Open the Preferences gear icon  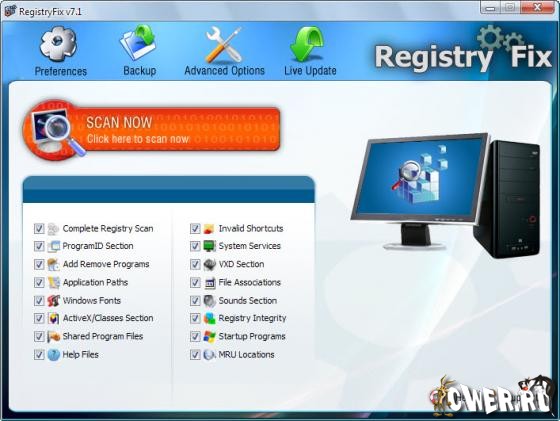(59, 44)
